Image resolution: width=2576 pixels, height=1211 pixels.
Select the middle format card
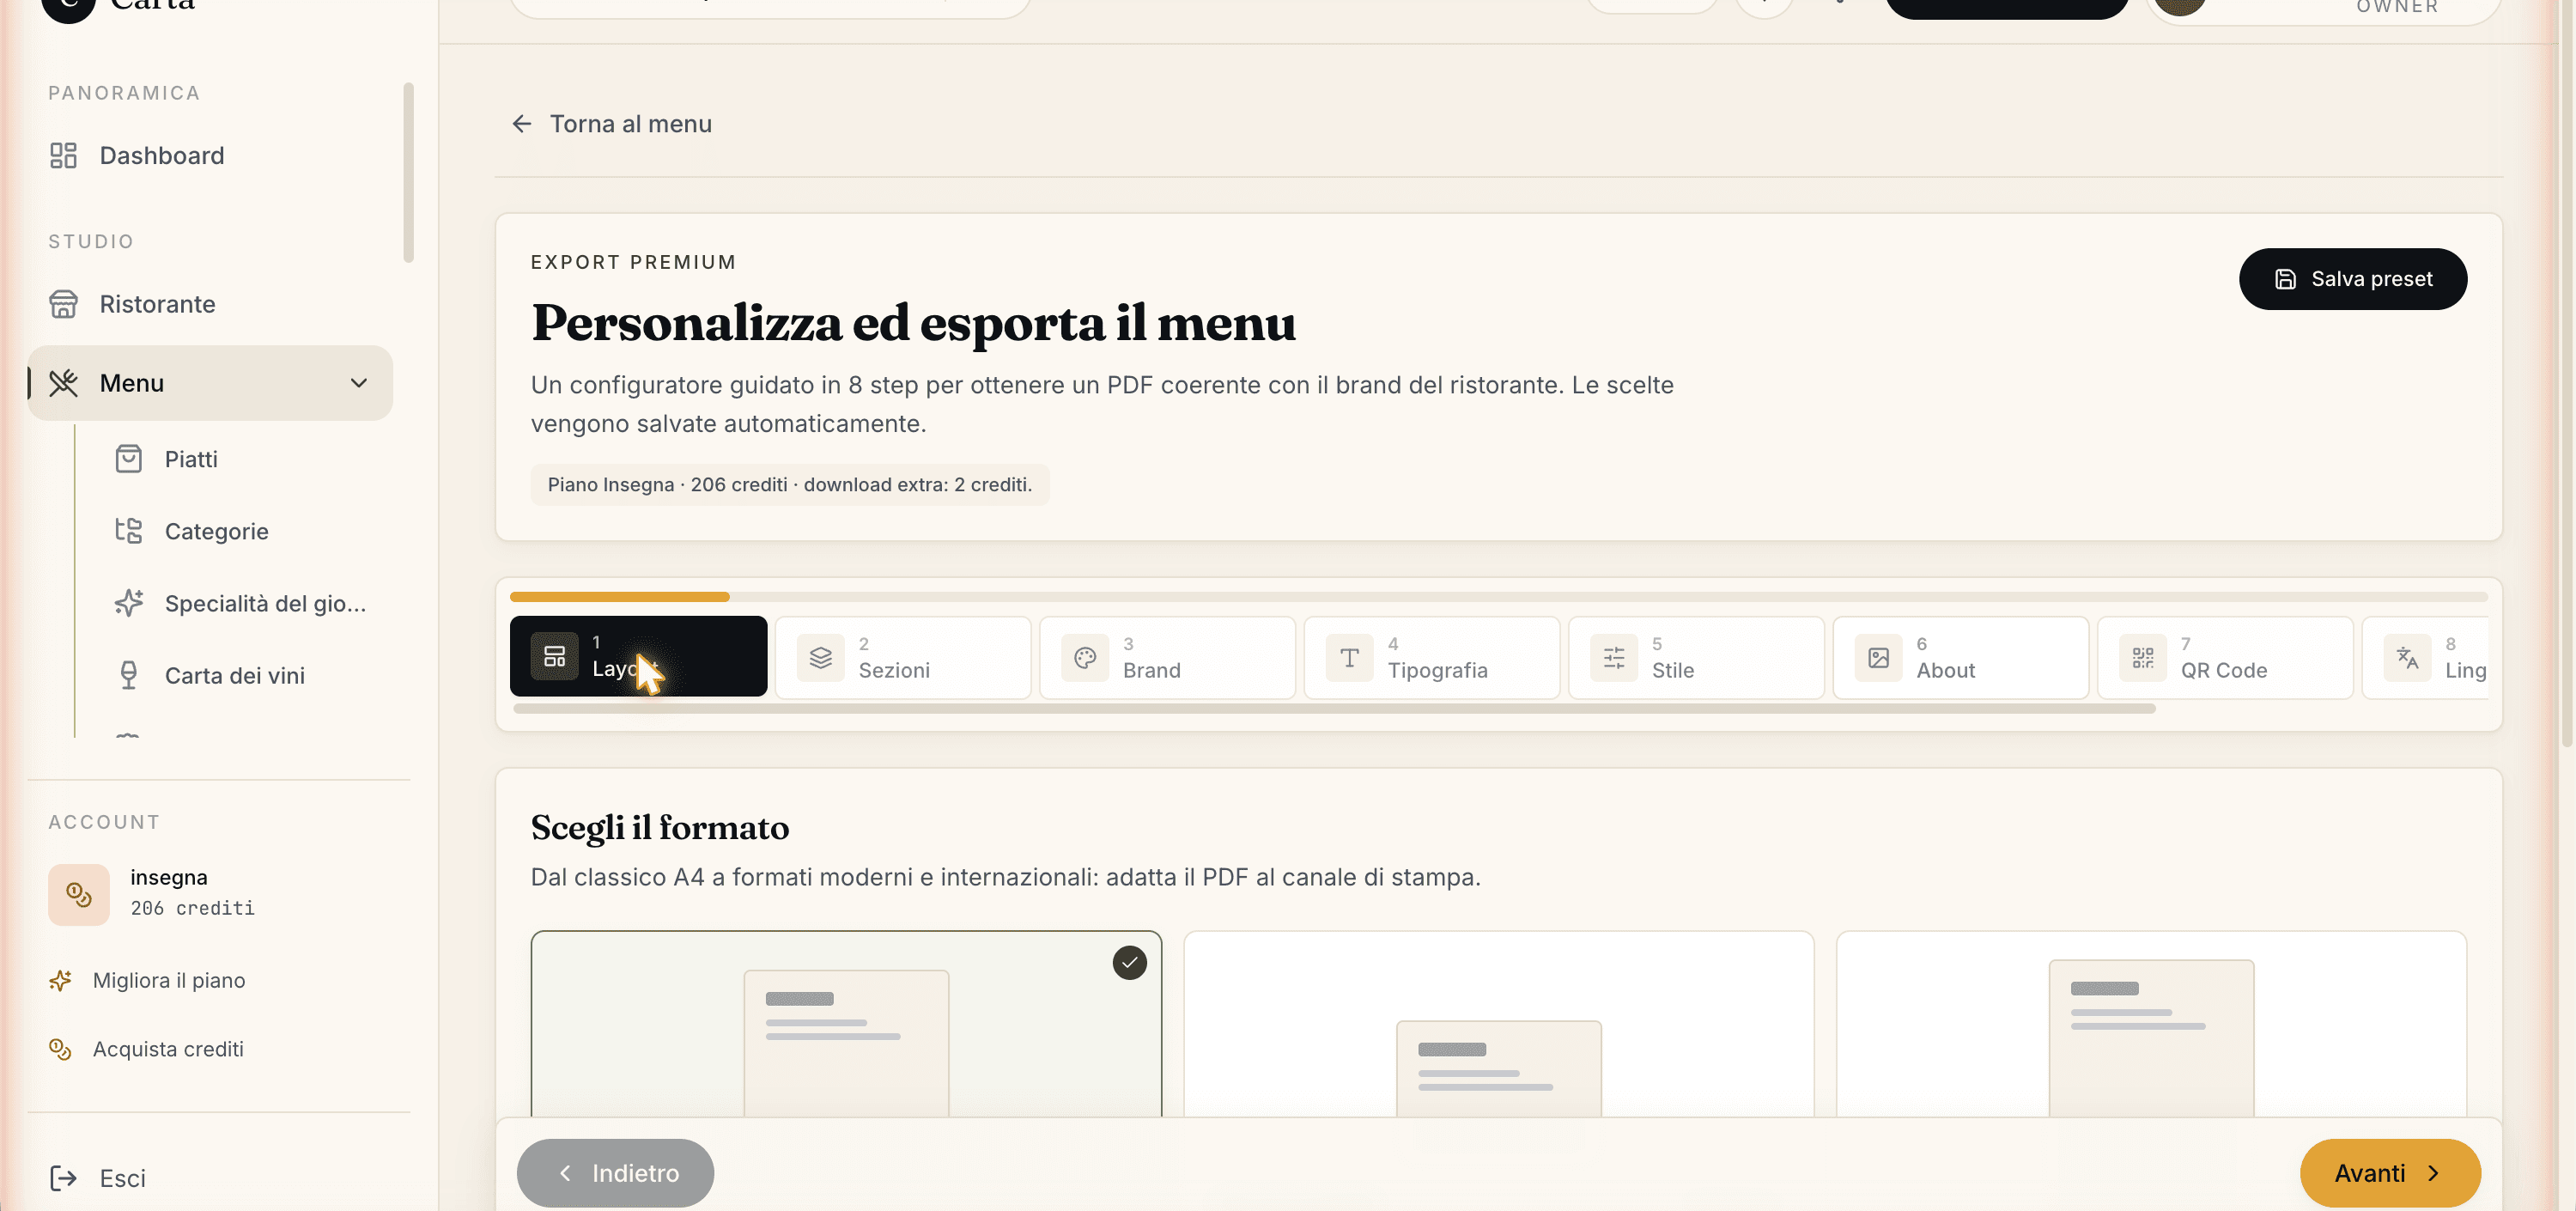tap(1498, 1024)
